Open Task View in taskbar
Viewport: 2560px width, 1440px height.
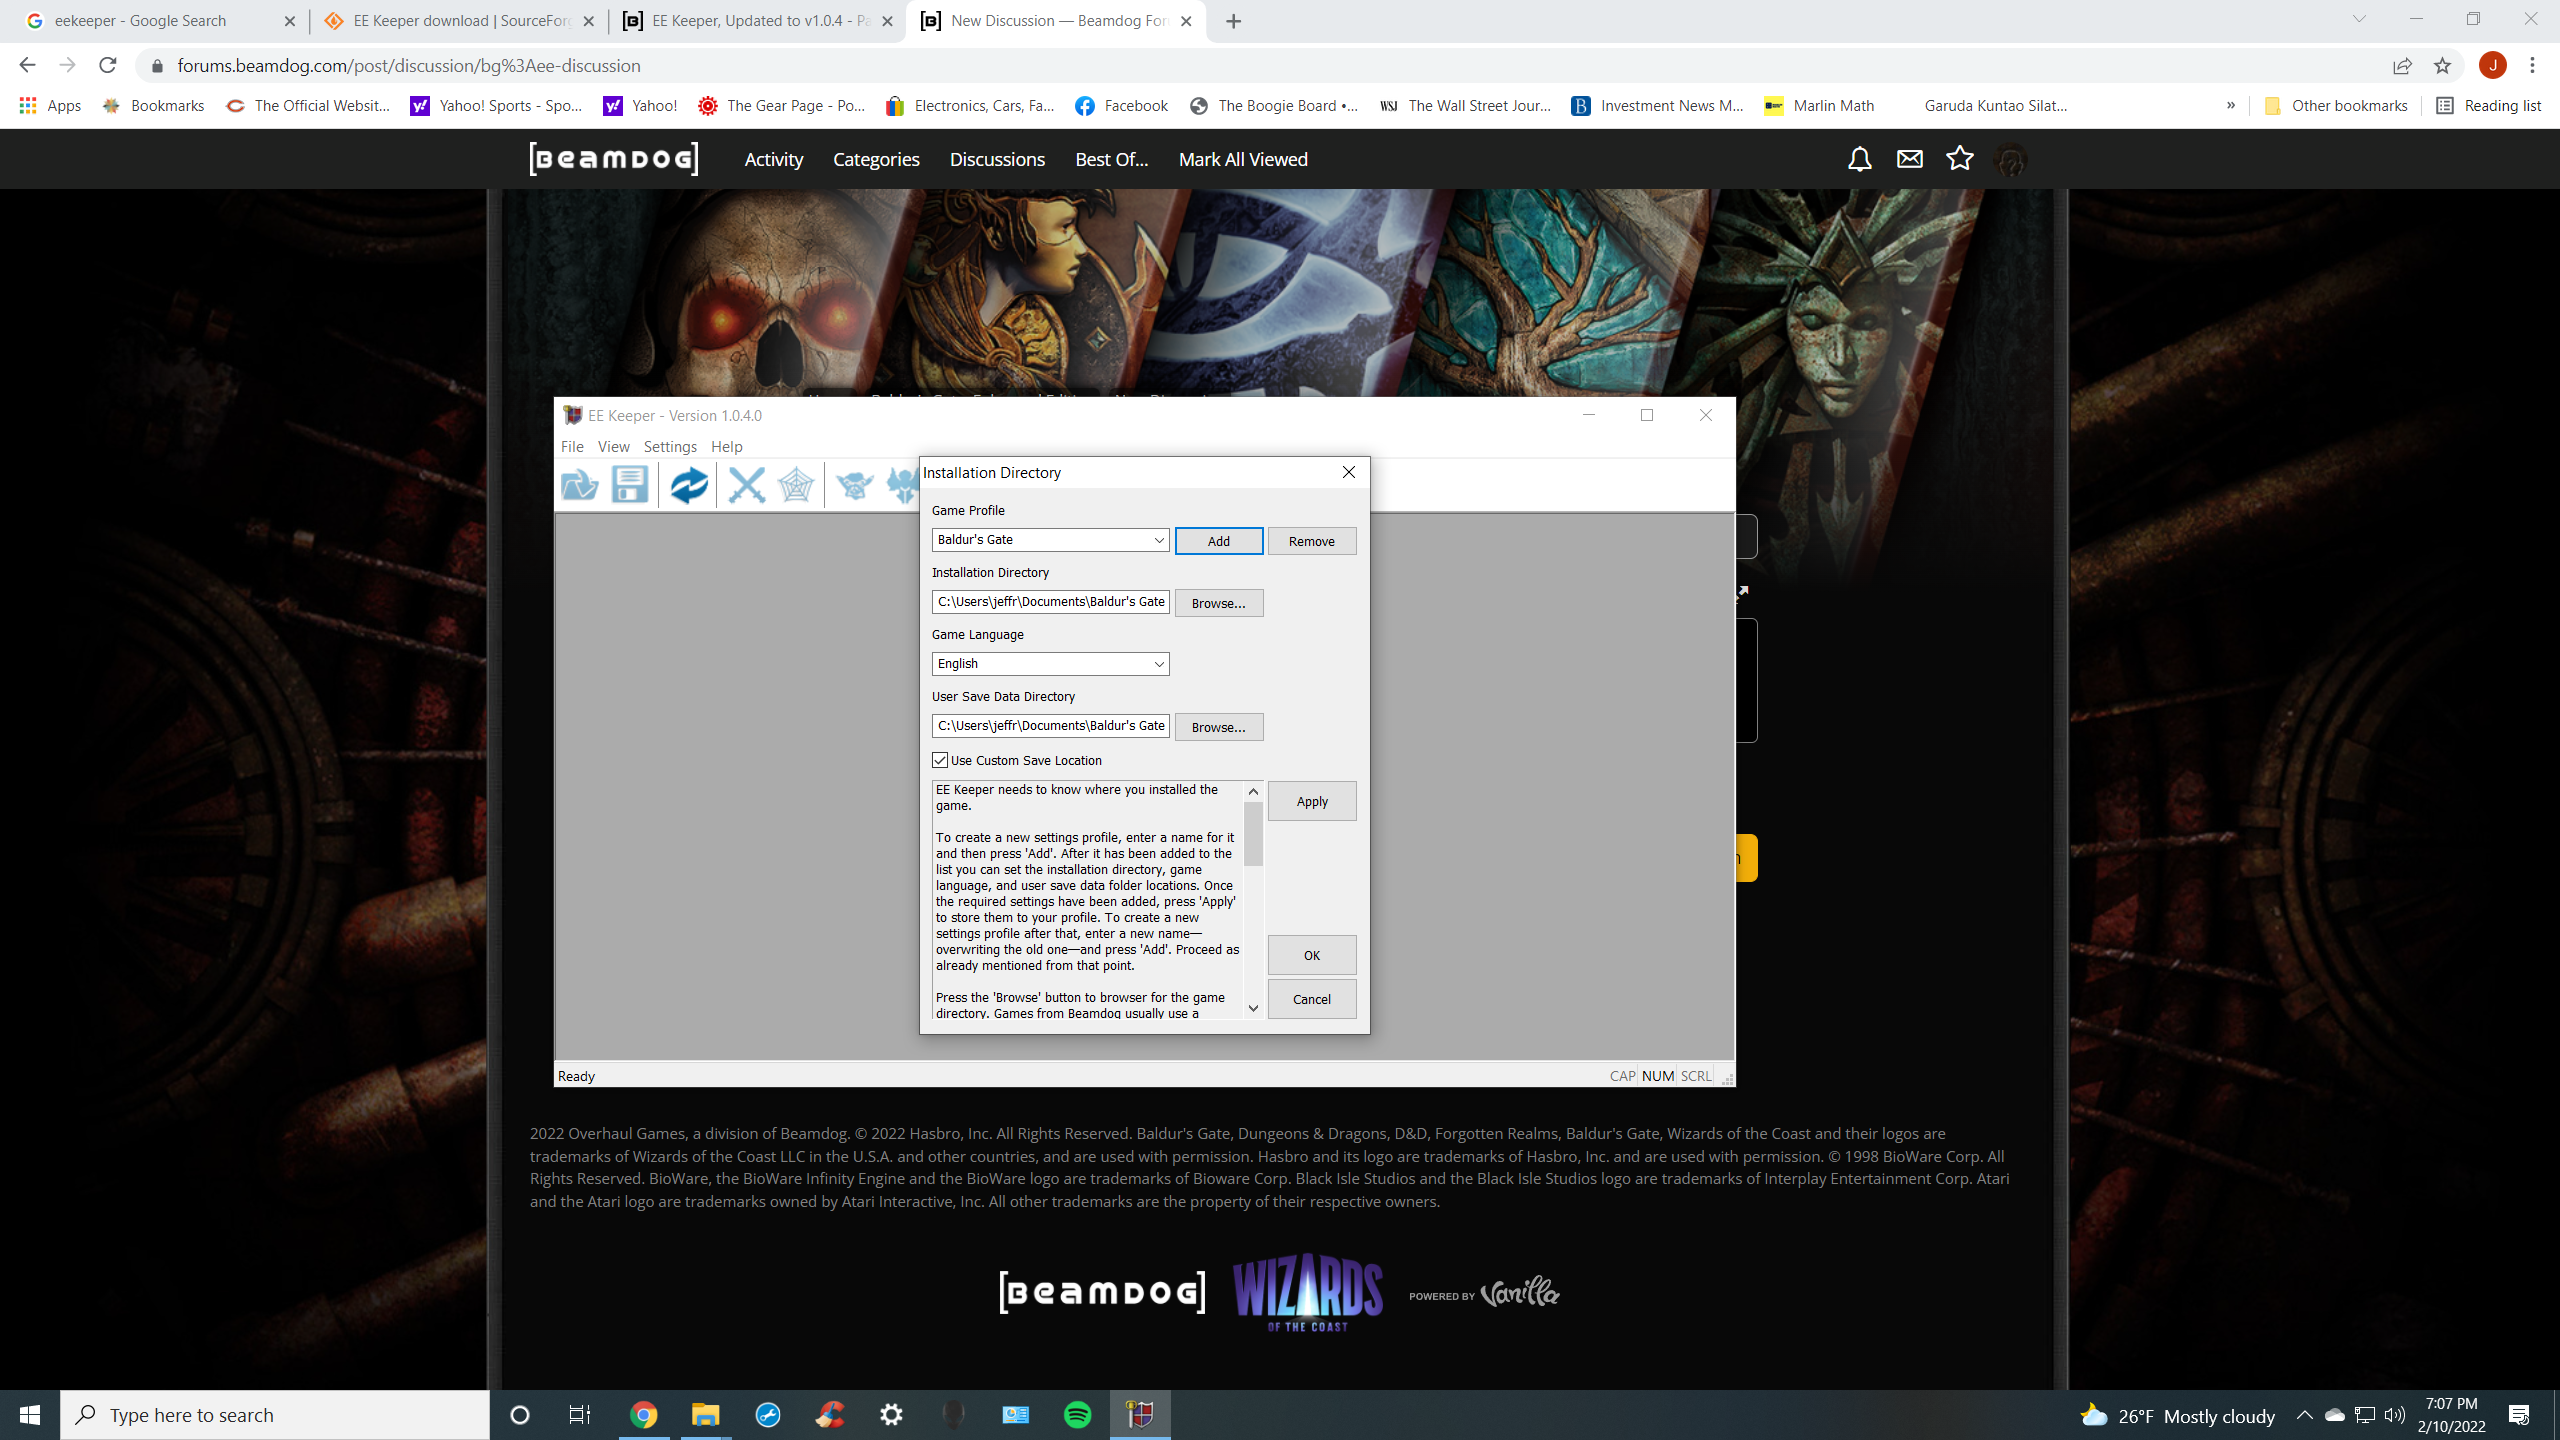click(x=580, y=1415)
